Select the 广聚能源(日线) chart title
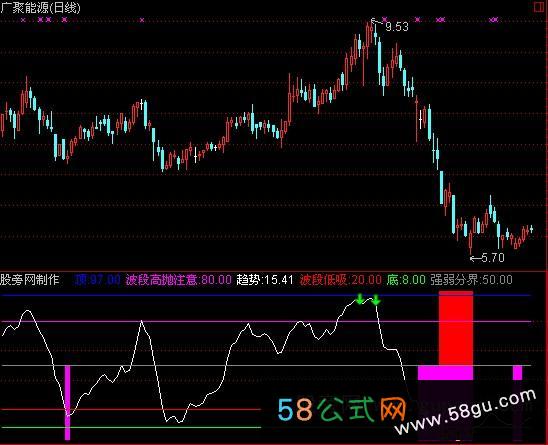 [40, 8]
